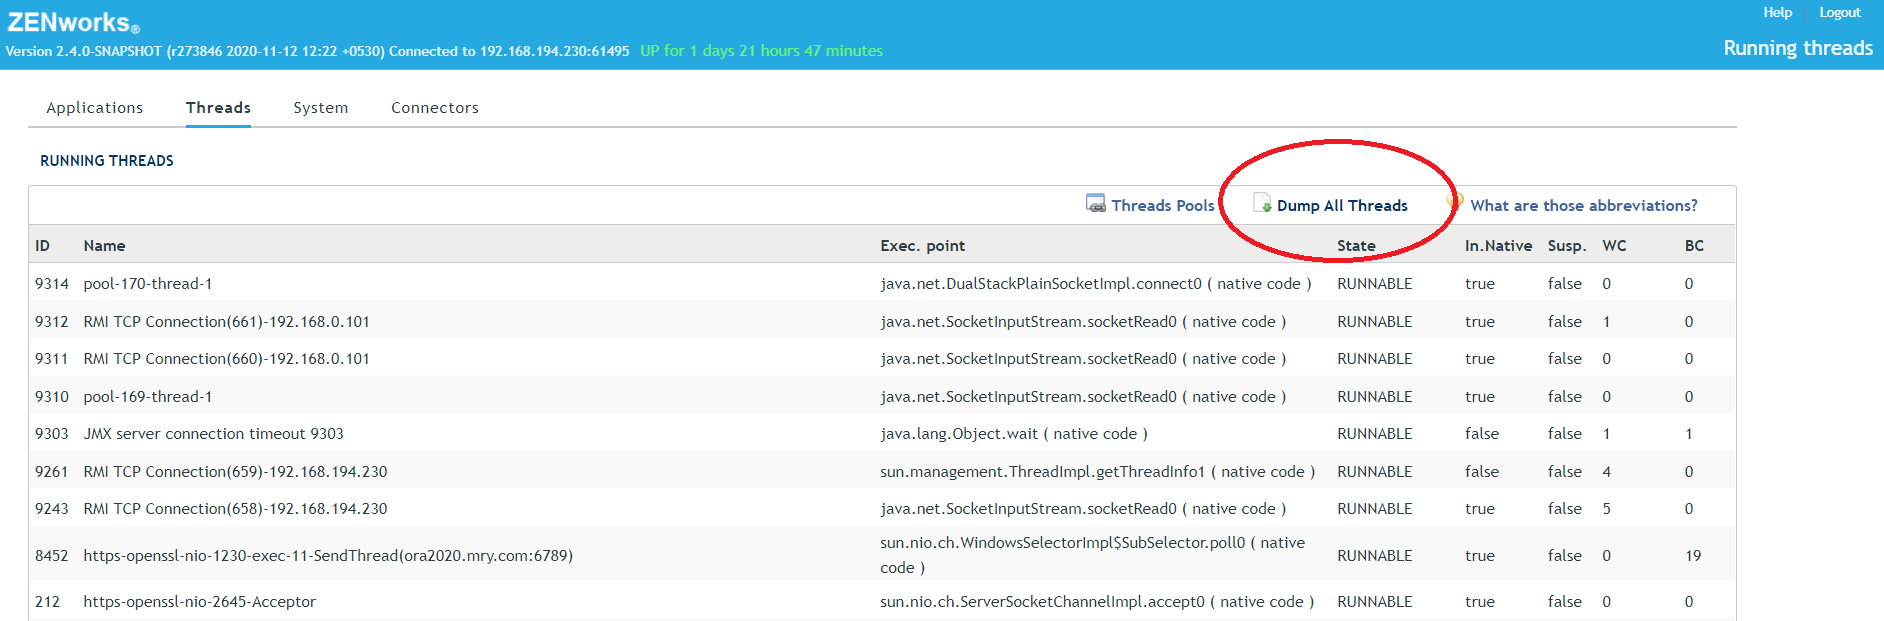Image resolution: width=1884 pixels, height=621 pixels.
Task: Click RMI TCP Connection(659)-192.168.194.230 thread
Action: coord(235,472)
